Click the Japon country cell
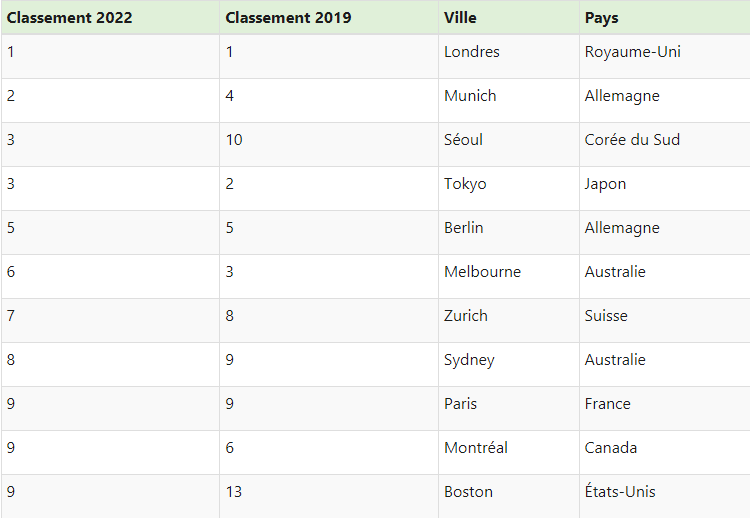This screenshot has height=518, width=750. [665, 188]
